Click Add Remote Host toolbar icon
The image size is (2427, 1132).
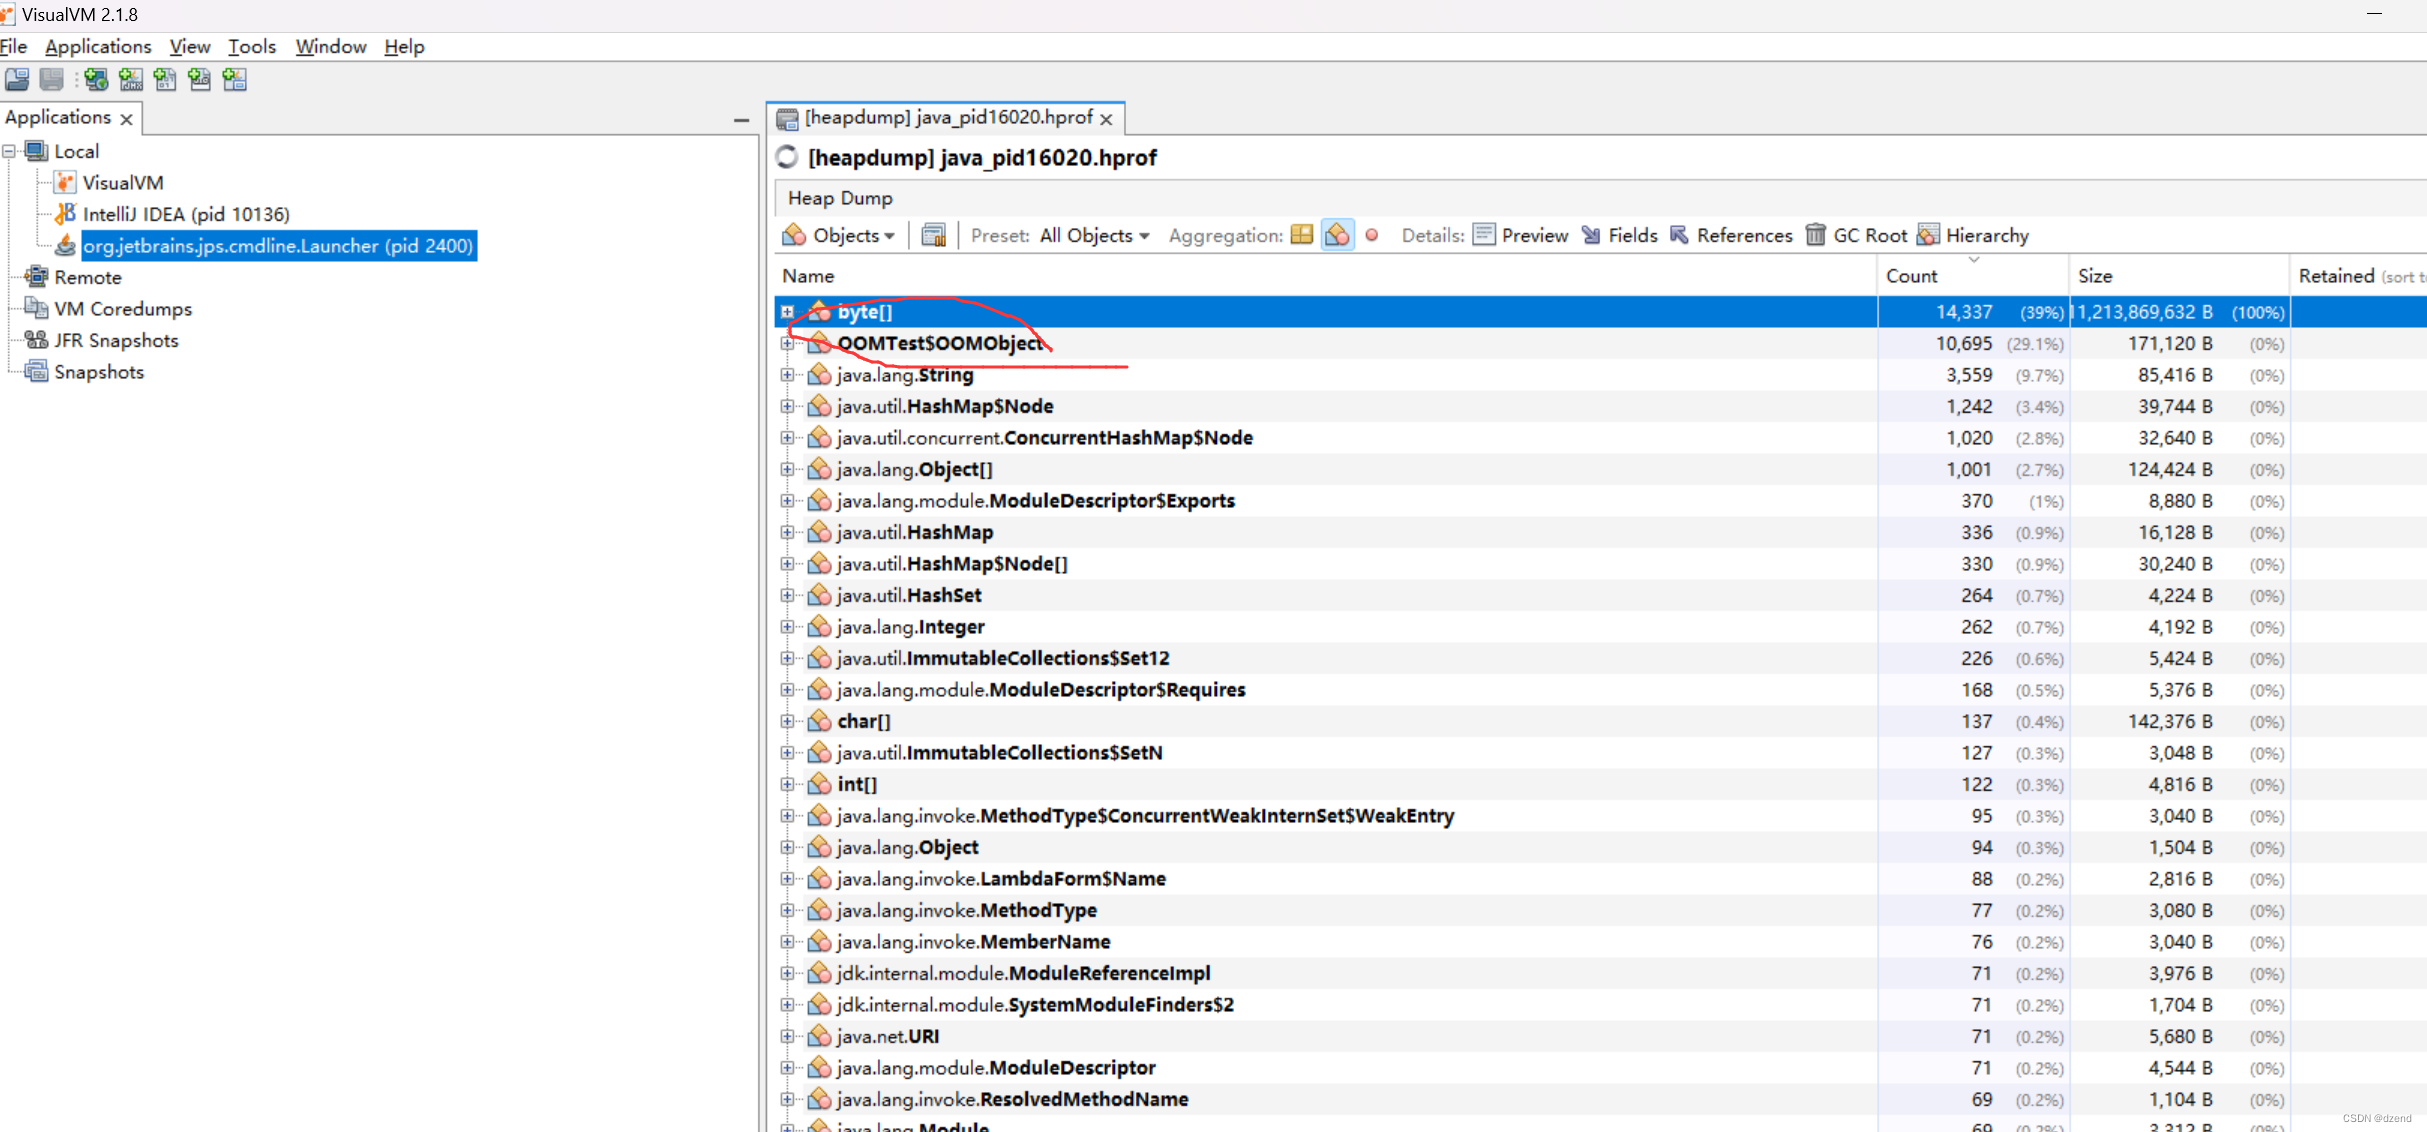pyautogui.click(x=96, y=79)
